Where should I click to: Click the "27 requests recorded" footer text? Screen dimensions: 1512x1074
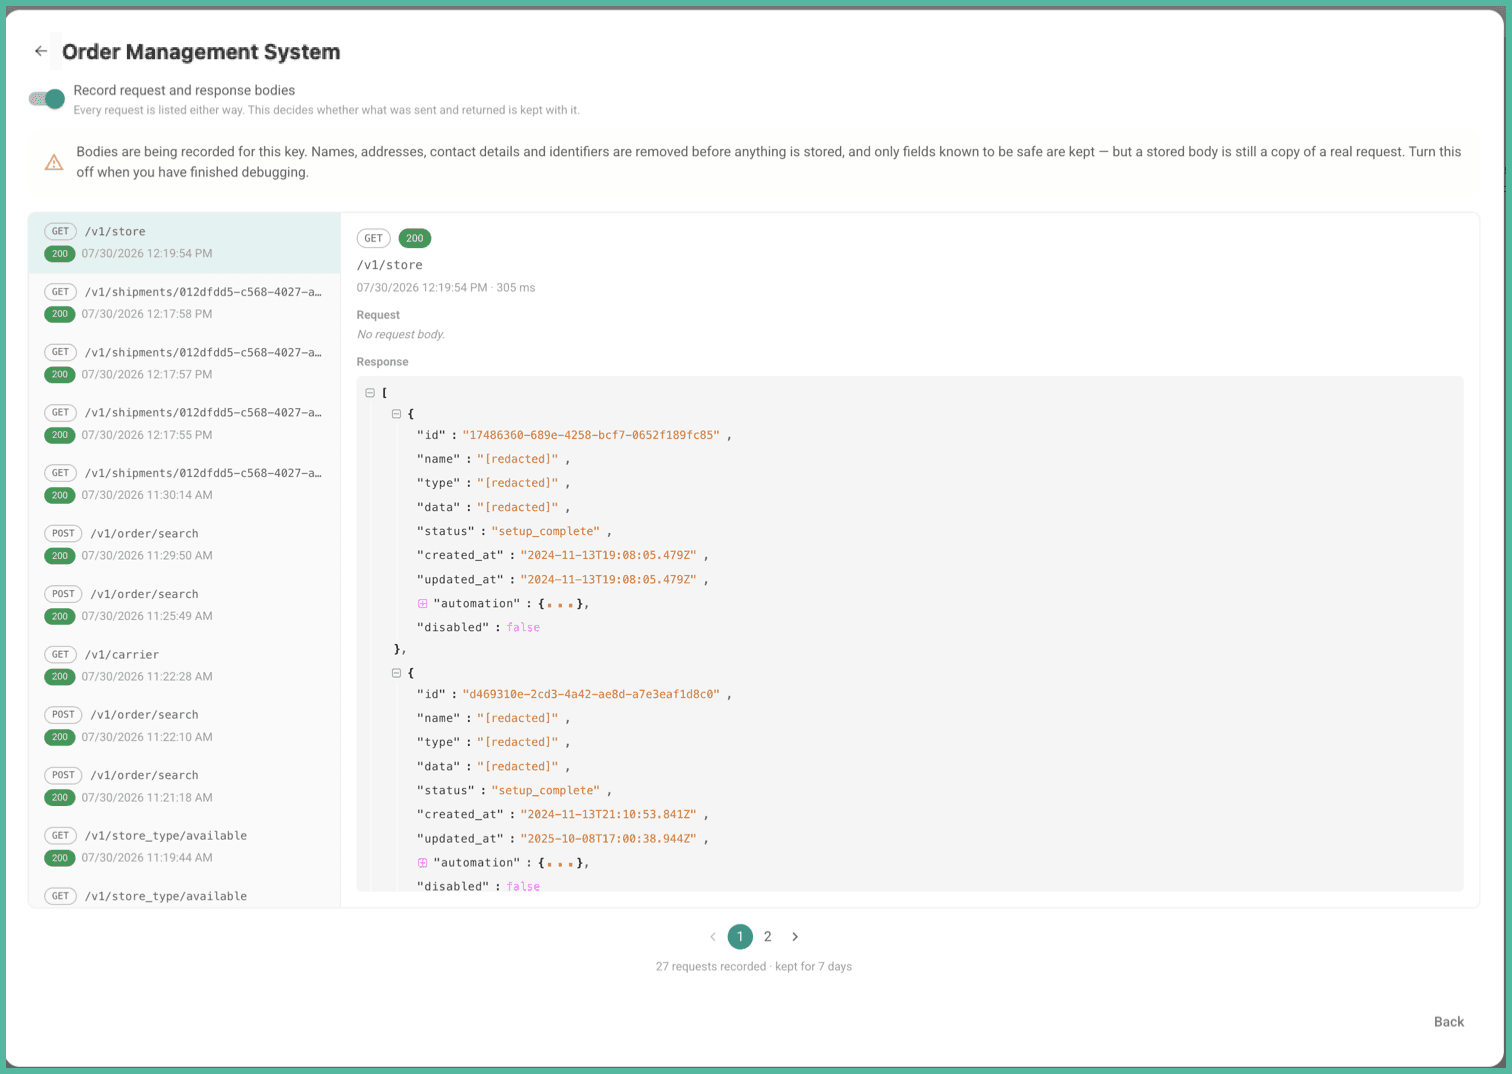pyautogui.click(x=711, y=967)
